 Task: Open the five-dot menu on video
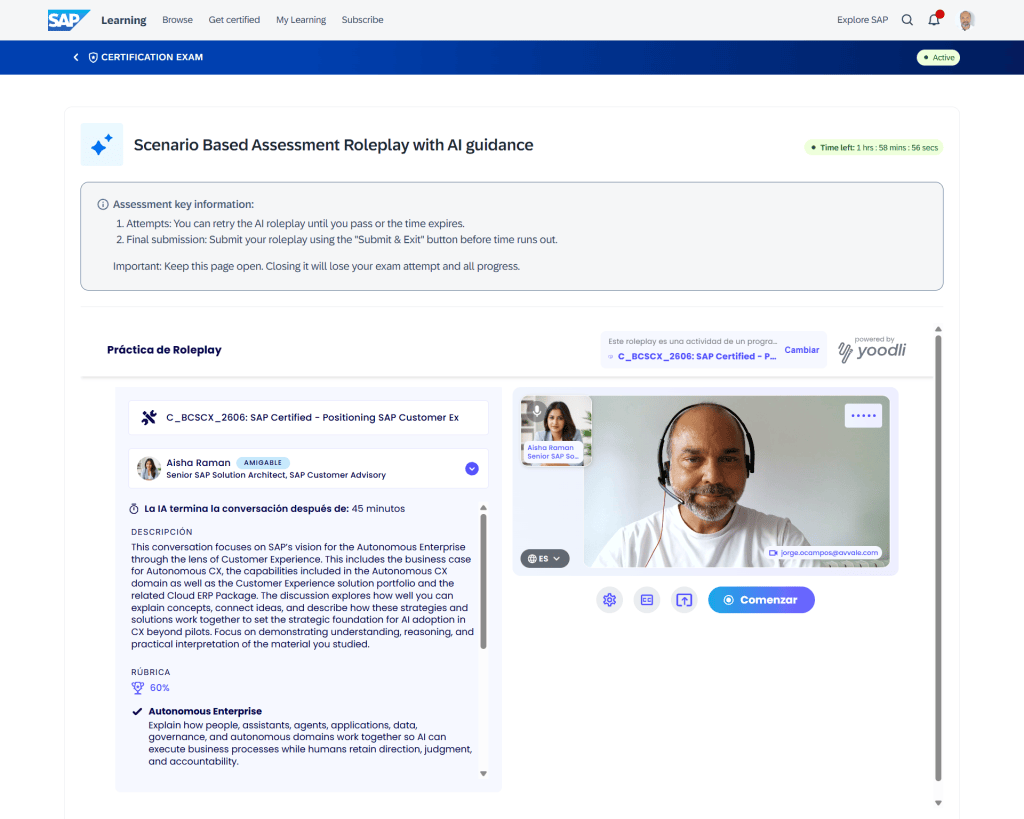(x=863, y=415)
